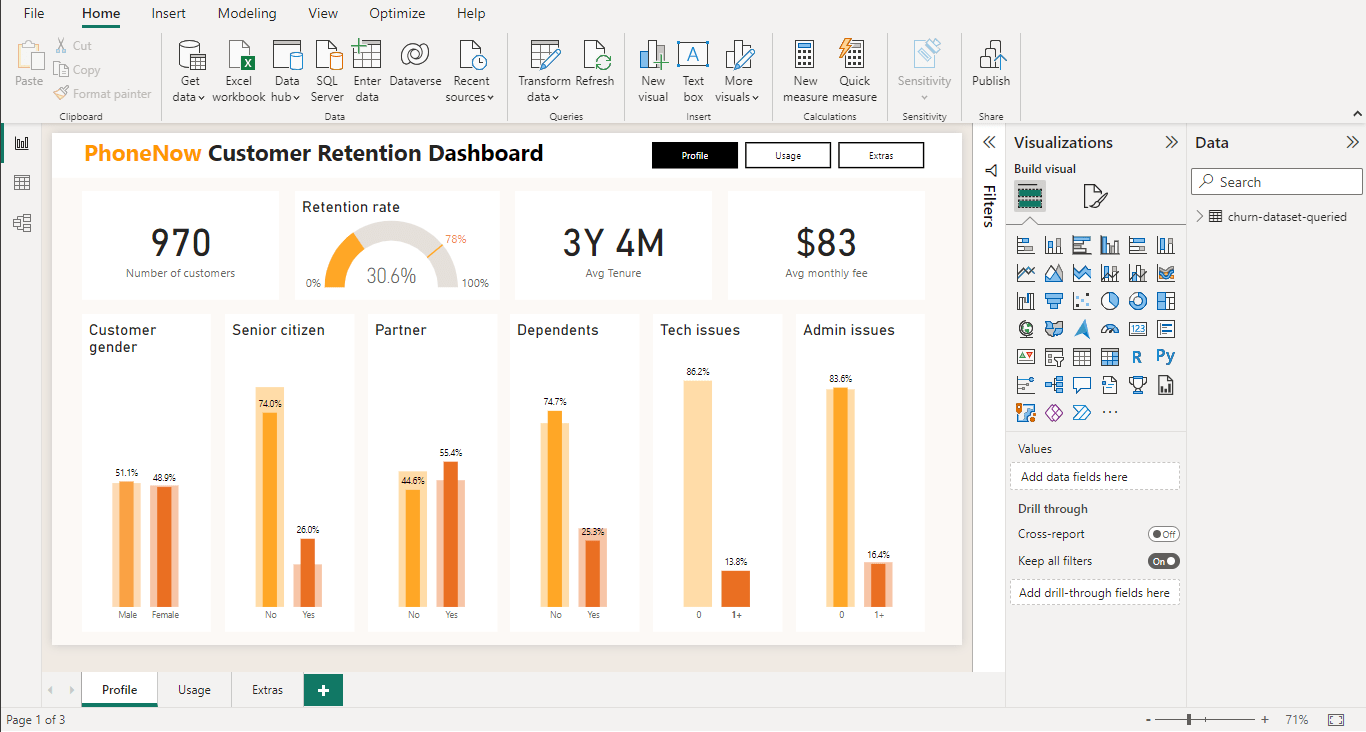Publish the report

point(991,64)
